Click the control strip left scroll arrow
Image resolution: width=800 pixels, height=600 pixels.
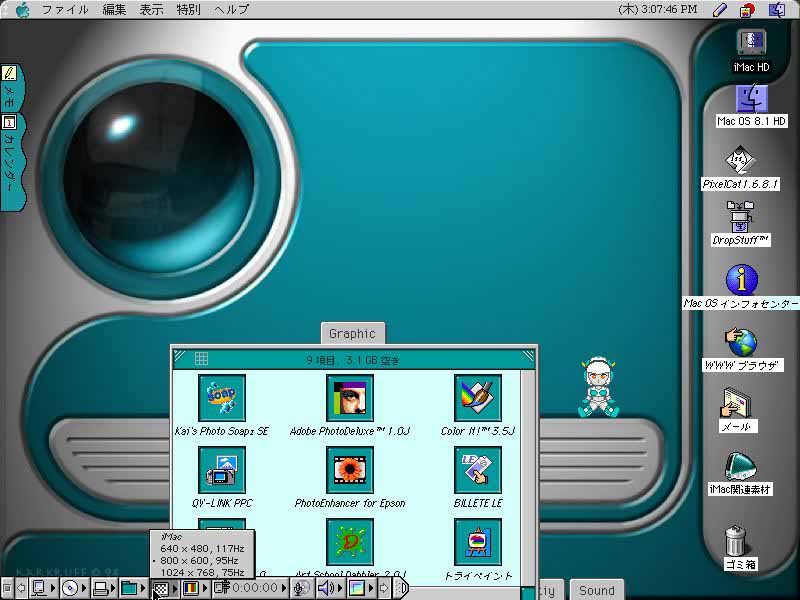tap(21, 588)
